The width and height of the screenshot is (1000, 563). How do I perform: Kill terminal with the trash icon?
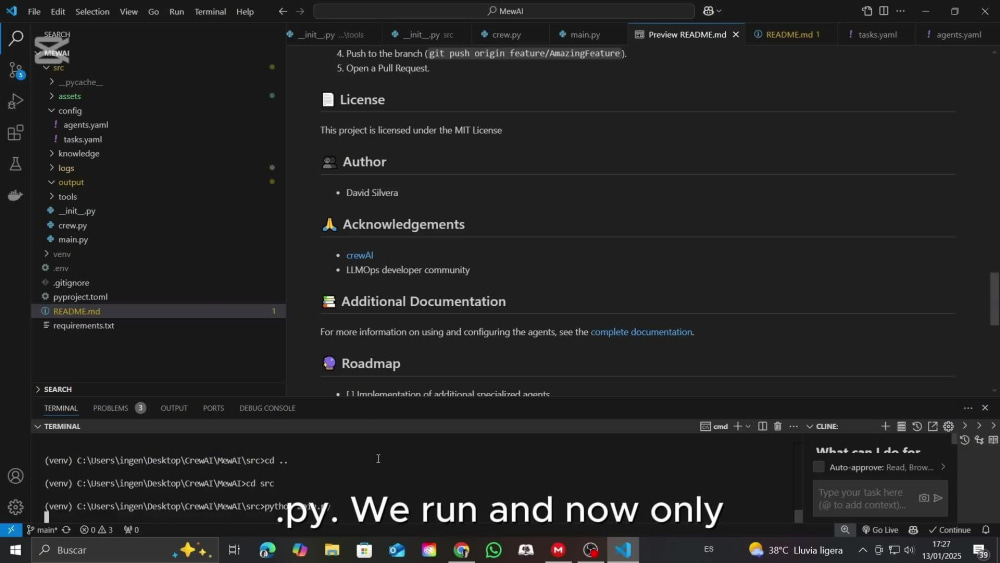(777, 426)
